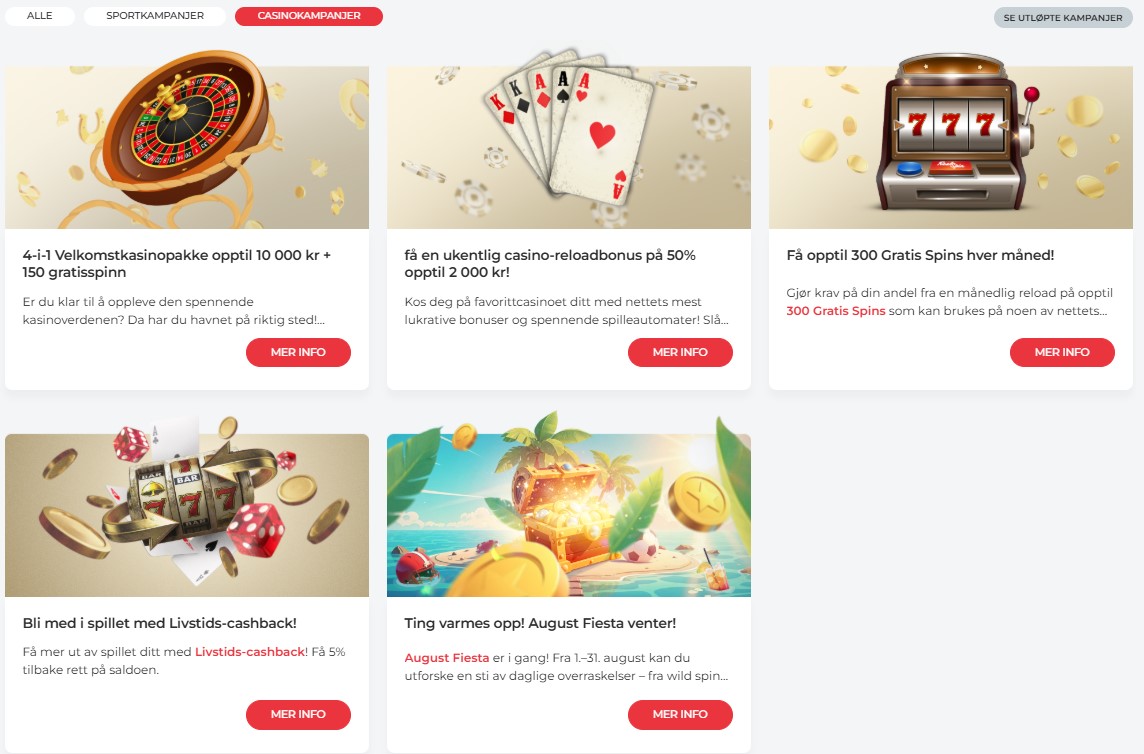The width and height of the screenshot is (1144, 754).
Task: Click the 4-i-1 Velkomstkasinopakke heading
Action: click(x=177, y=263)
